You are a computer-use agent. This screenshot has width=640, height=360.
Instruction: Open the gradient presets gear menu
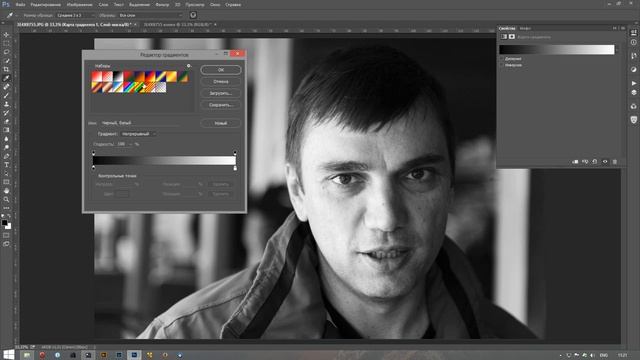[189, 65]
